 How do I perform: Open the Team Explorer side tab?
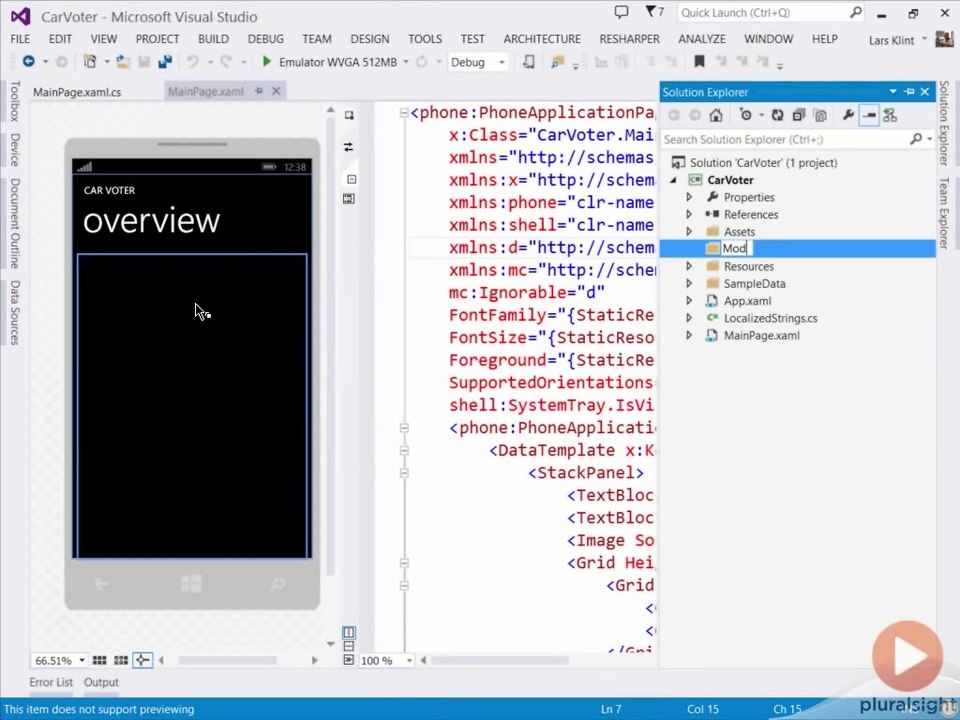tap(944, 213)
